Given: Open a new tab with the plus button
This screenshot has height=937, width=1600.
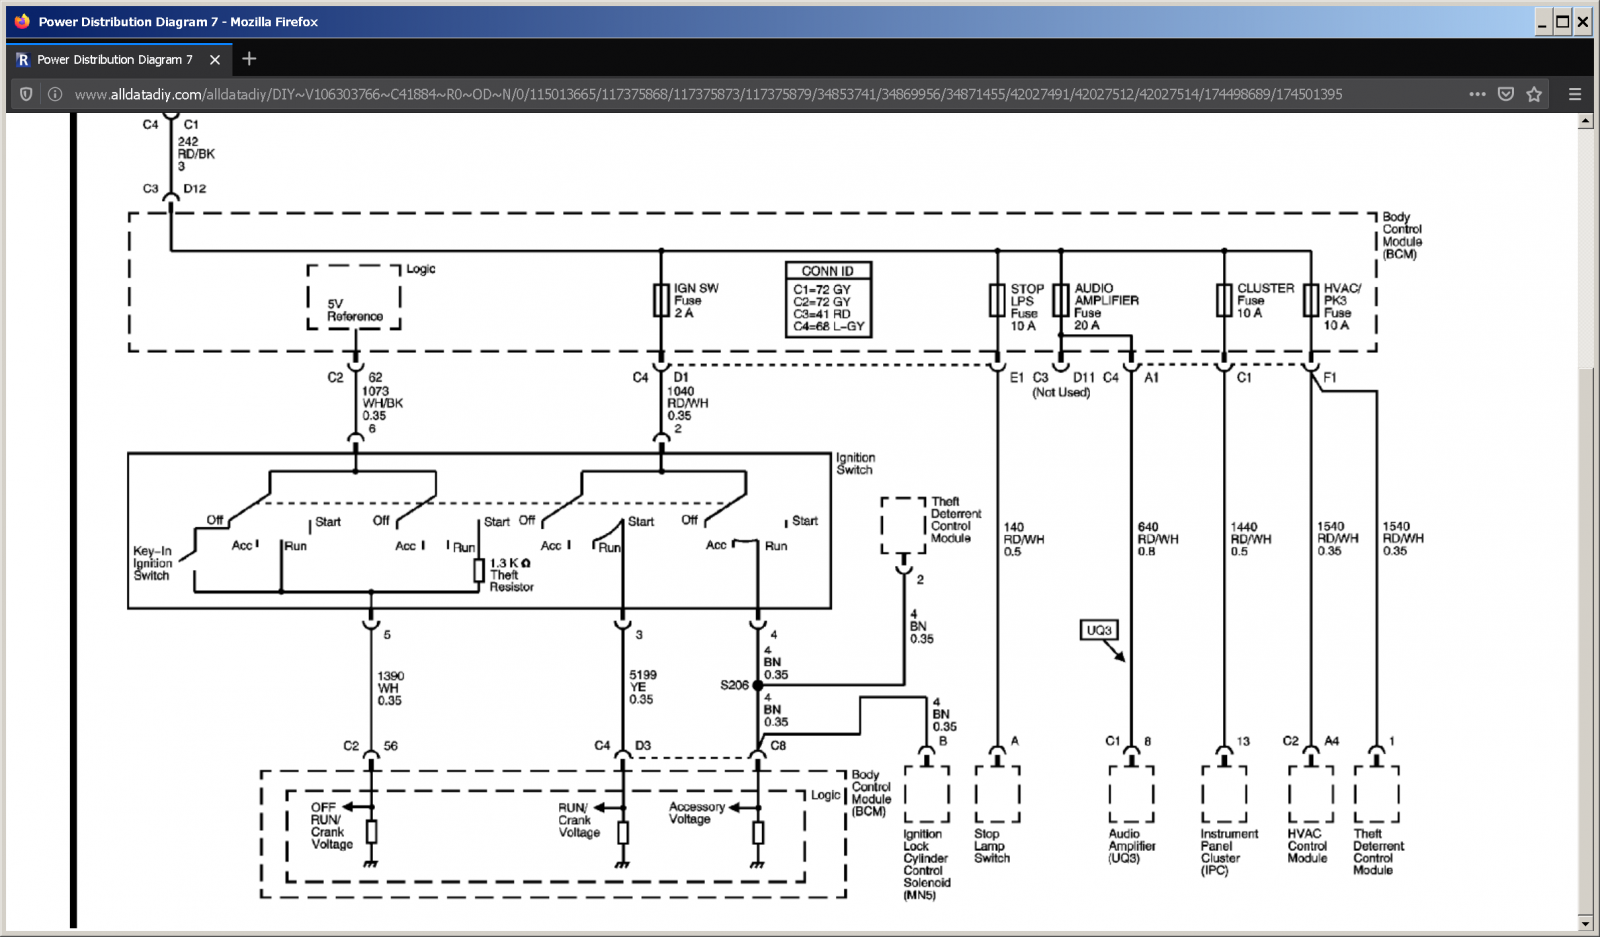Looking at the screenshot, I should 249,59.
